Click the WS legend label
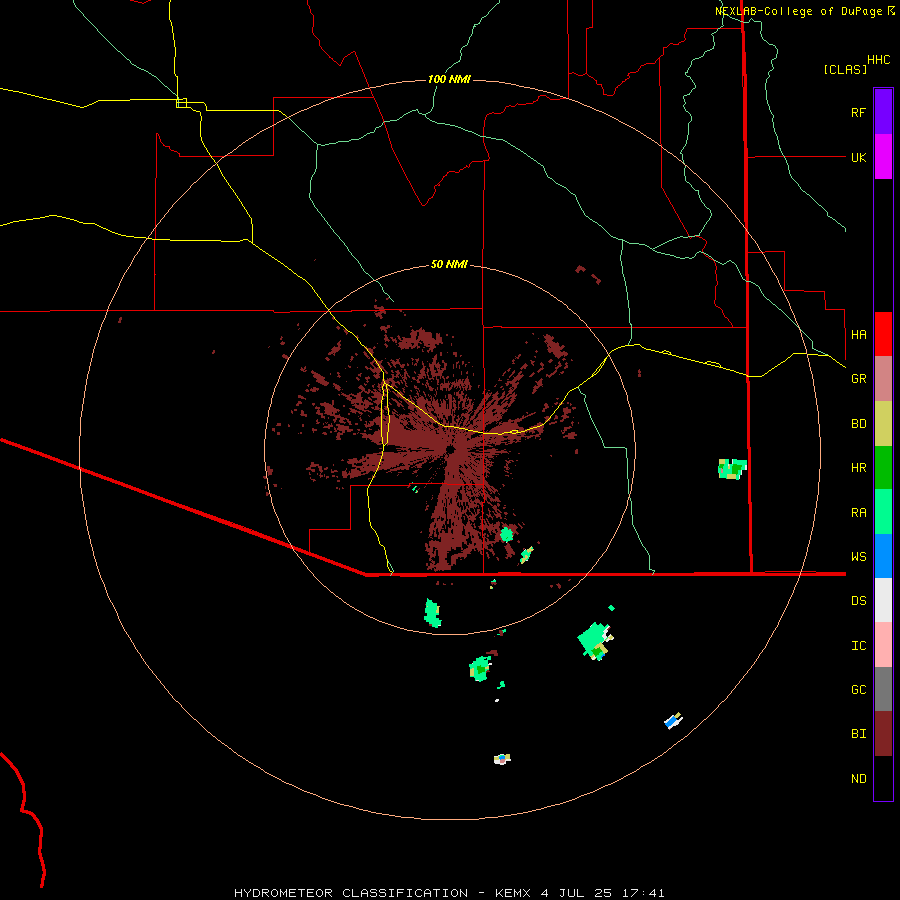This screenshot has height=900, width=900. pyautogui.click(x=858, y=557)
